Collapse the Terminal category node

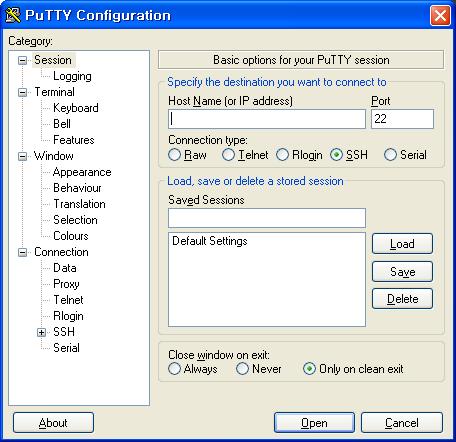22,92
